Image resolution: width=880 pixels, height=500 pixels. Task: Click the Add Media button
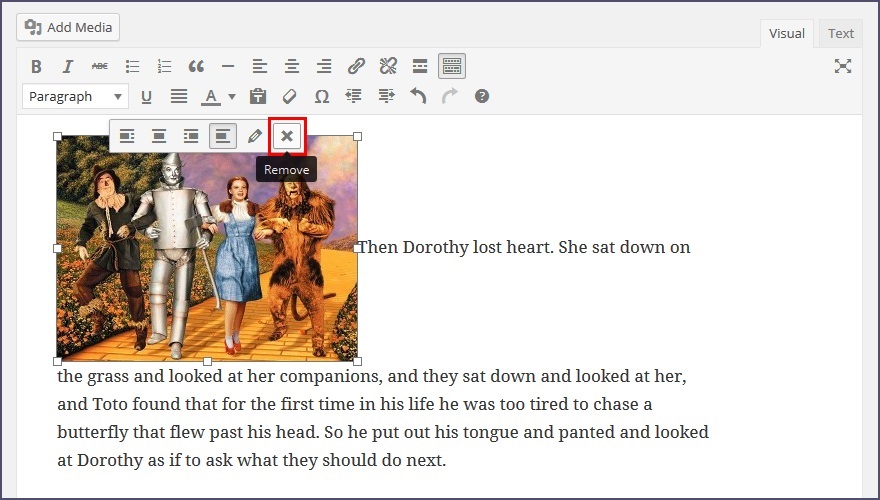68,27
